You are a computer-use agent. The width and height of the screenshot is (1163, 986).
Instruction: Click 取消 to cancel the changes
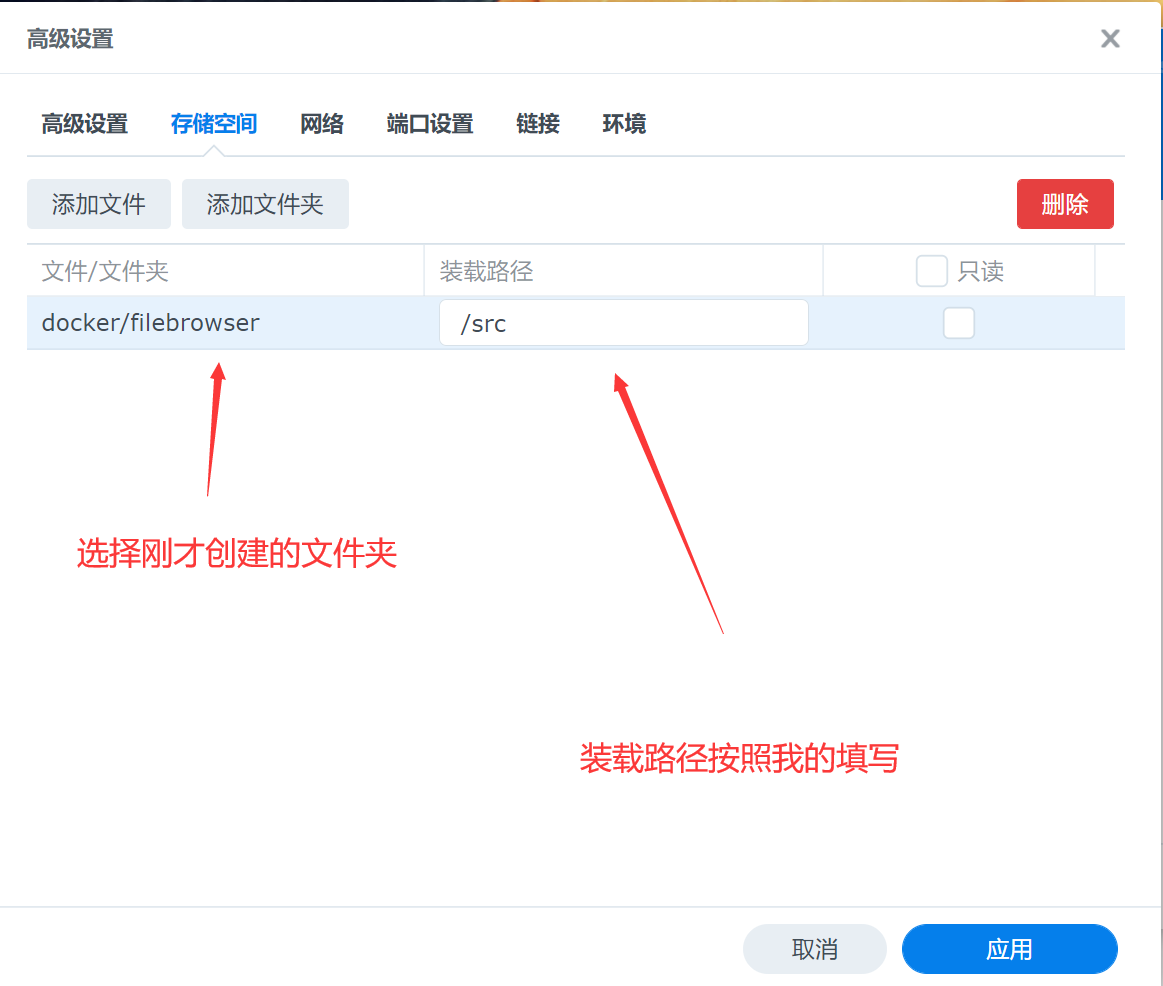(x=814, y=949)
